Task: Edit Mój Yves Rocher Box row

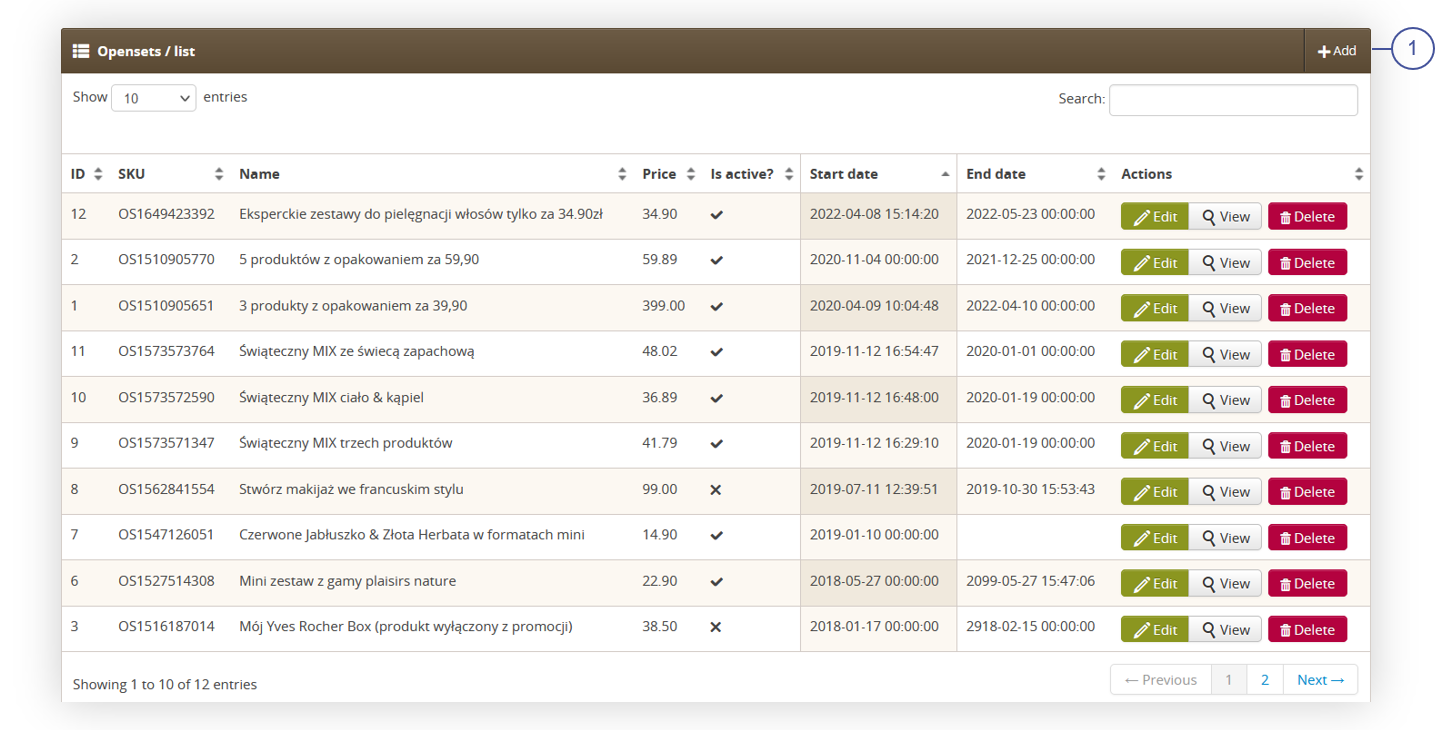Action: tap(1155, 629)
